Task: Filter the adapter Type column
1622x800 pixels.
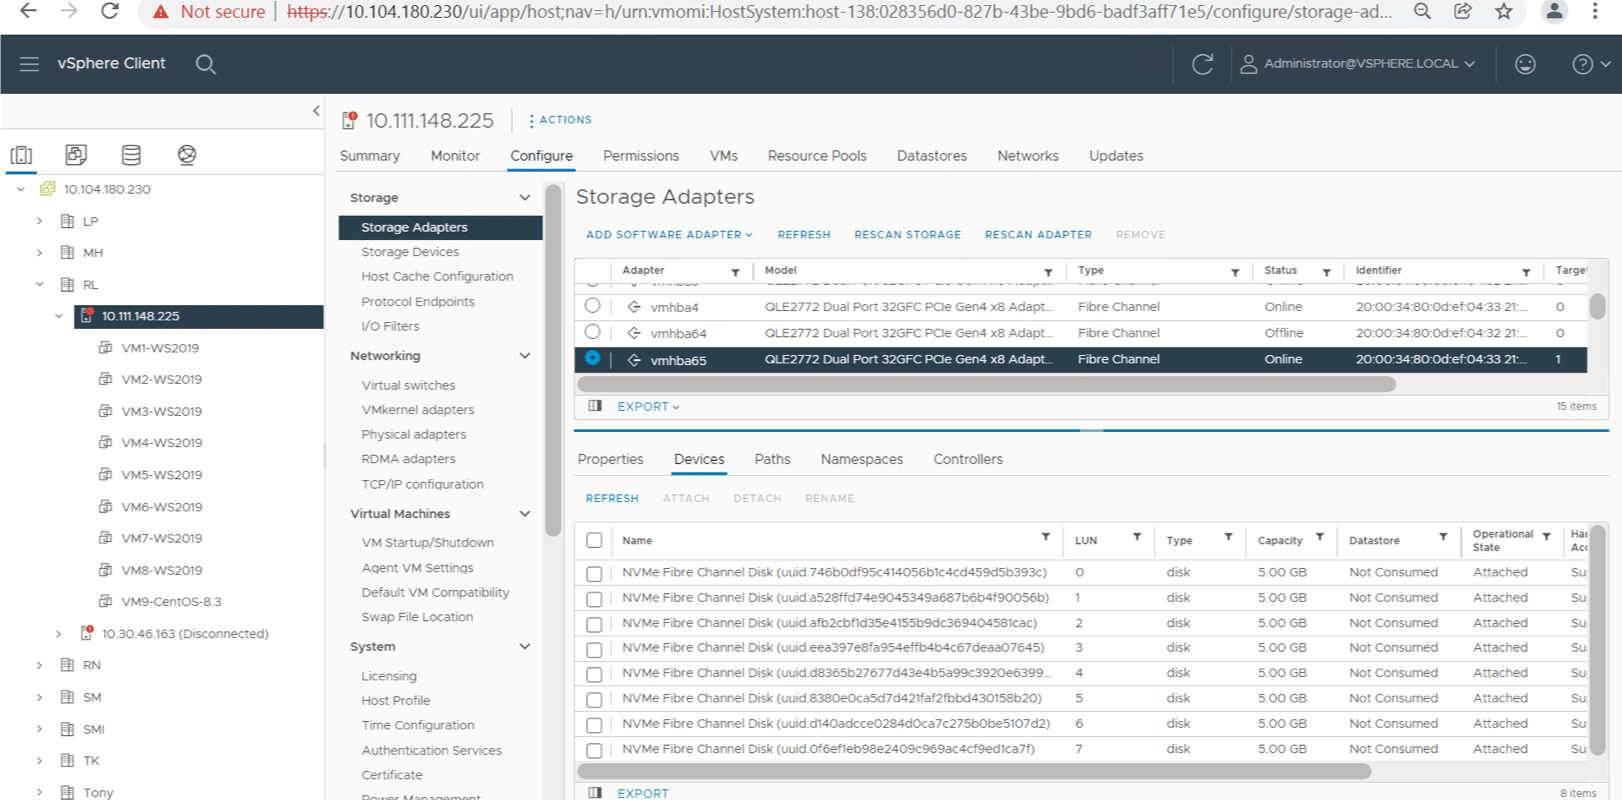Action: (1235, 272)
